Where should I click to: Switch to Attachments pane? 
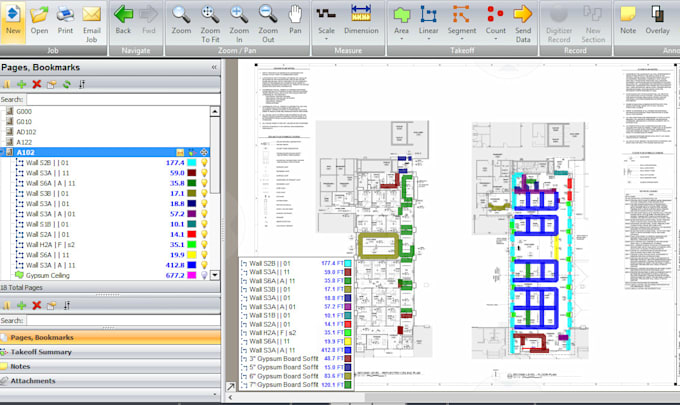pos(110,381)
